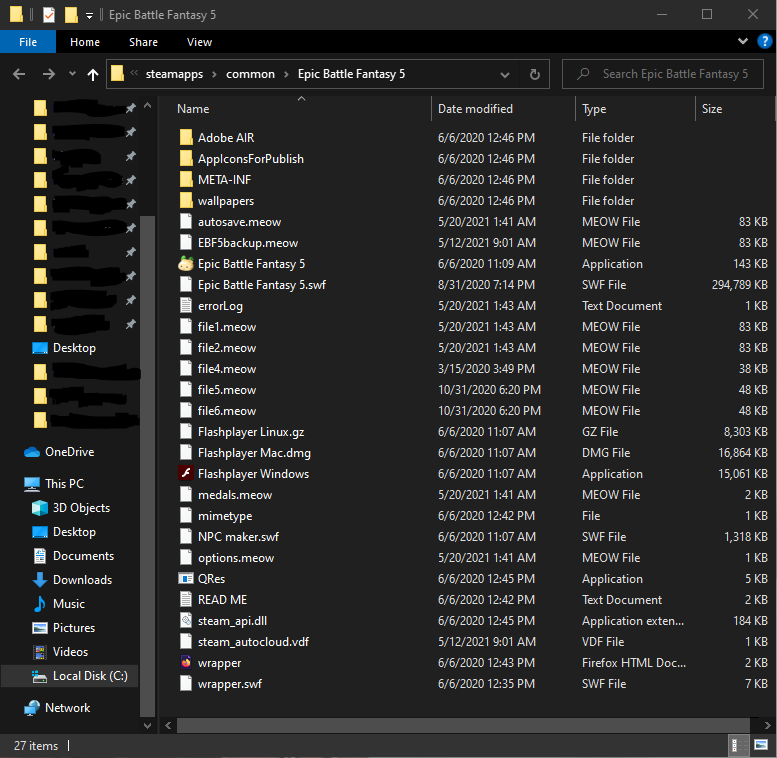This screenshot has height=758, width=777.
Task: Open the Help question mark icon
Action: coord(763,42)
